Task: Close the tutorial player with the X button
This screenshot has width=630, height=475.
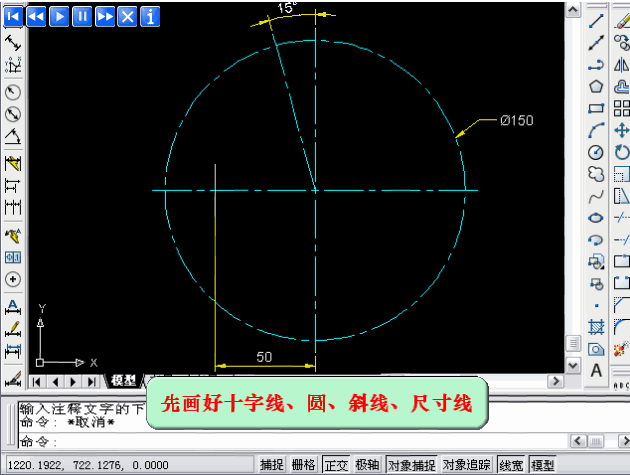Action: point(127,17)
